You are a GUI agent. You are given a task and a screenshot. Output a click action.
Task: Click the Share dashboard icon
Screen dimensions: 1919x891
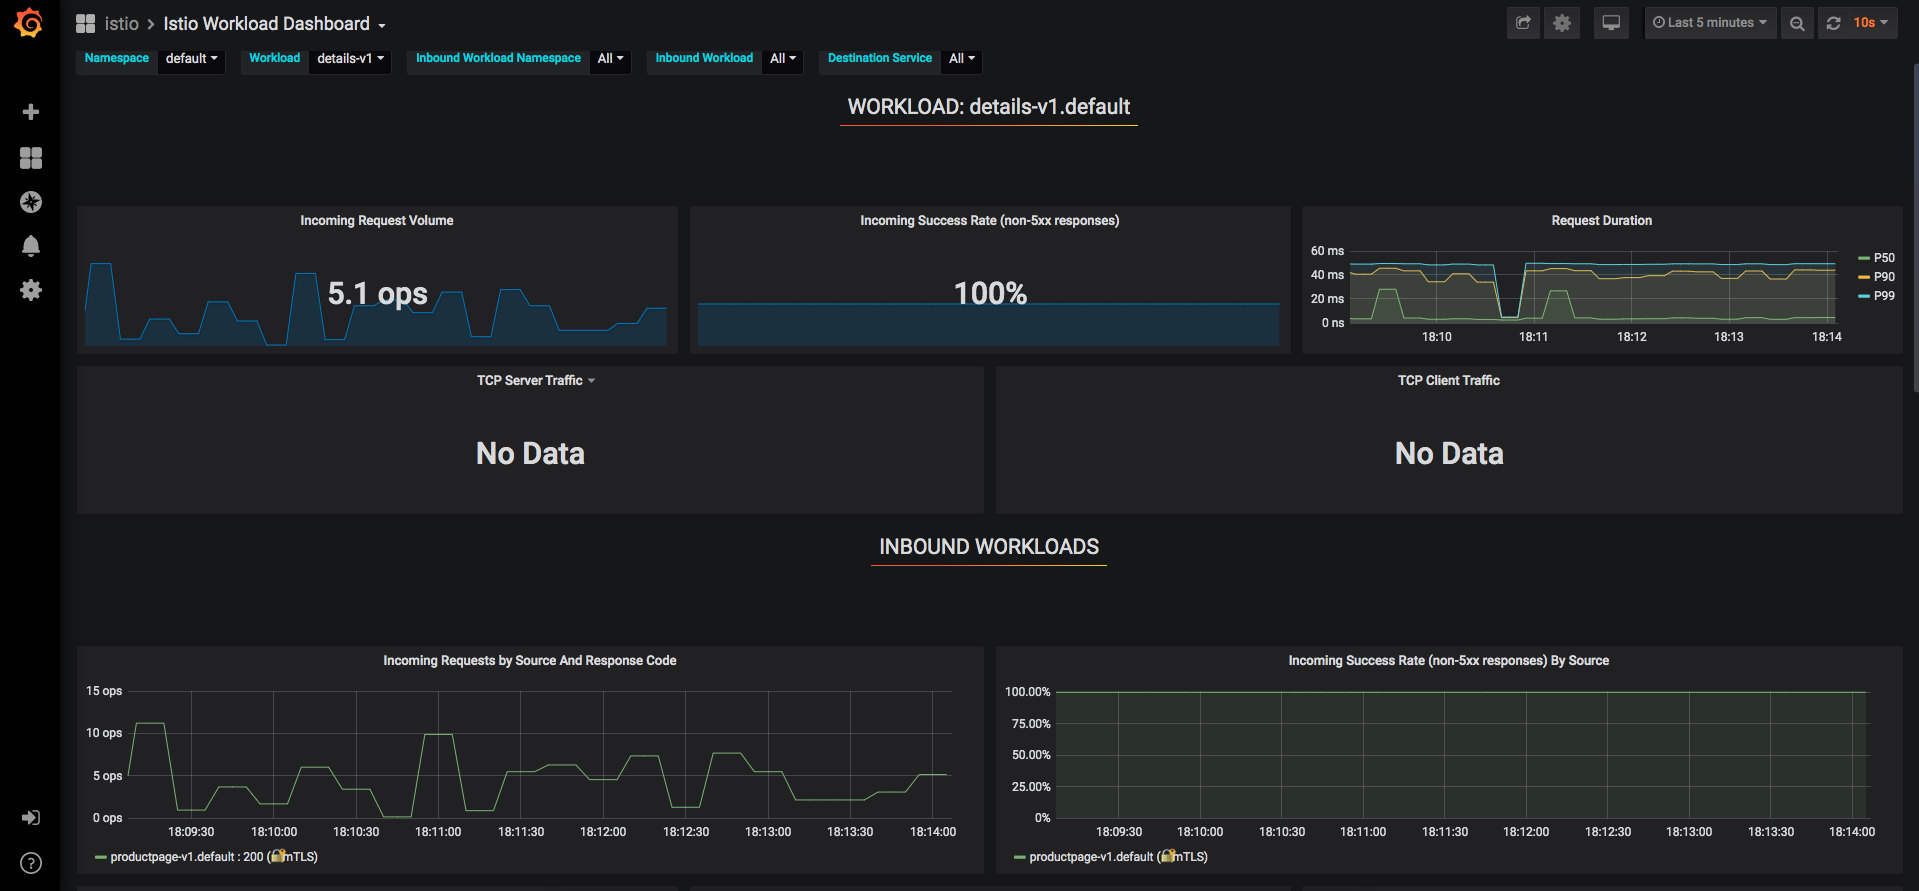click(x=1523, y=23)
